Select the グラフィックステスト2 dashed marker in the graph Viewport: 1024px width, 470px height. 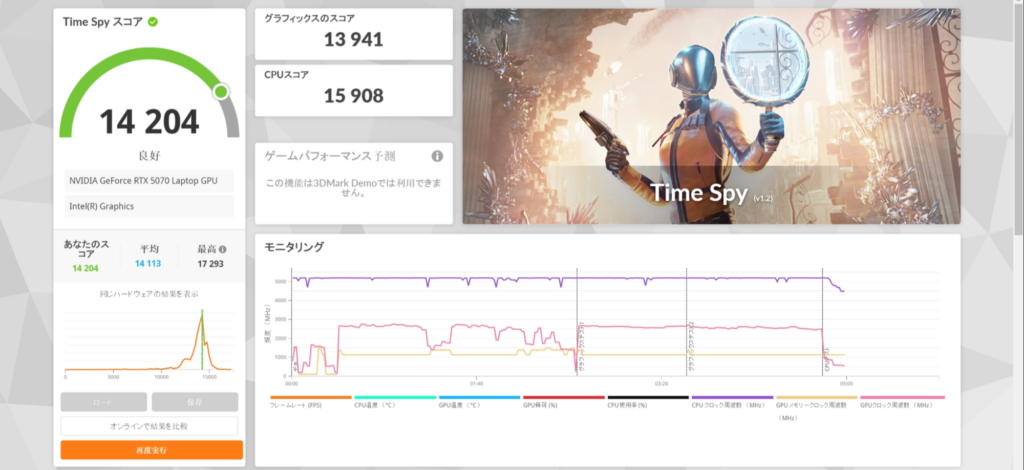[x=686, y=322]
